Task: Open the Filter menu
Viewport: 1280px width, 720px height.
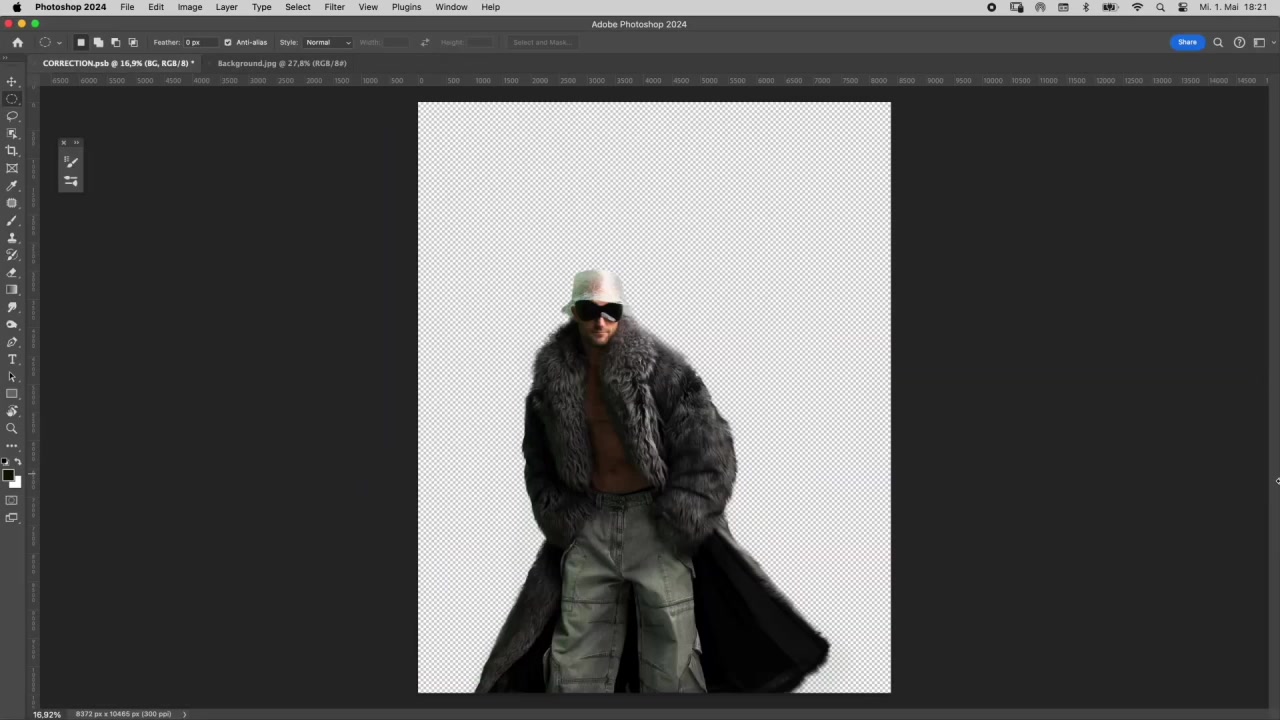Action: click(x=334, y=7)
